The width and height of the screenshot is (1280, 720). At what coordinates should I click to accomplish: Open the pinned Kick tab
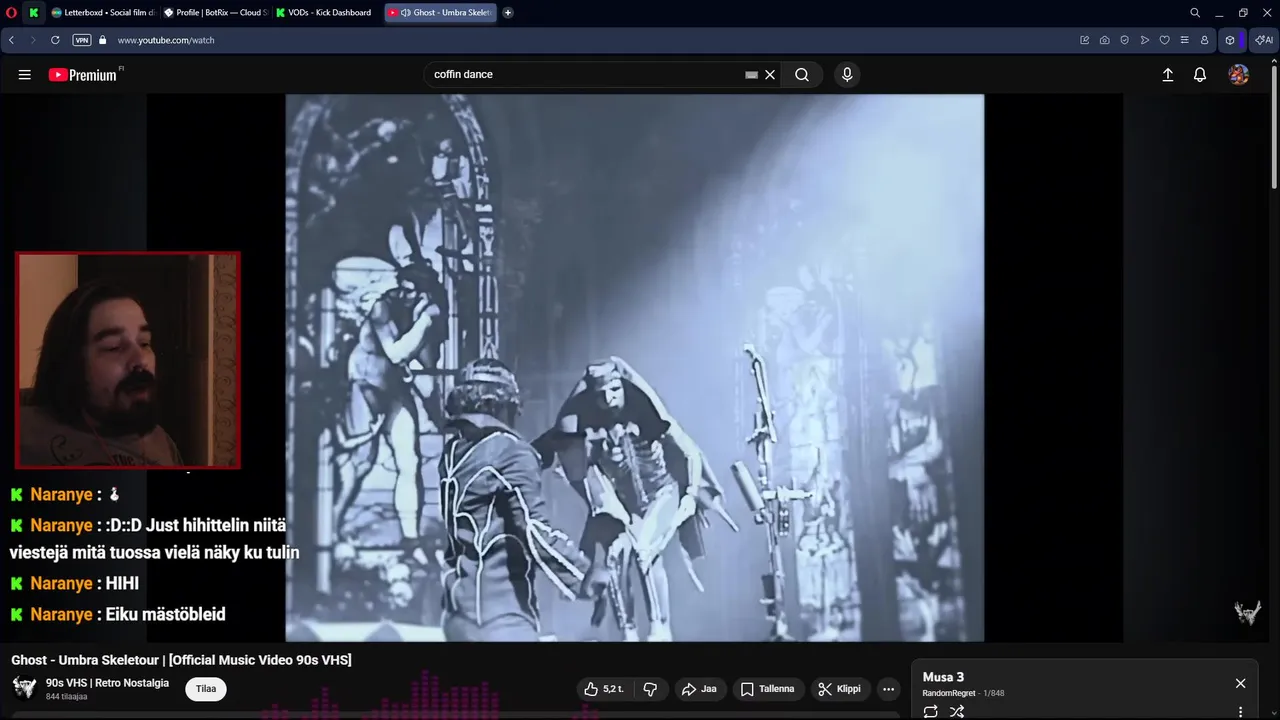34,13
